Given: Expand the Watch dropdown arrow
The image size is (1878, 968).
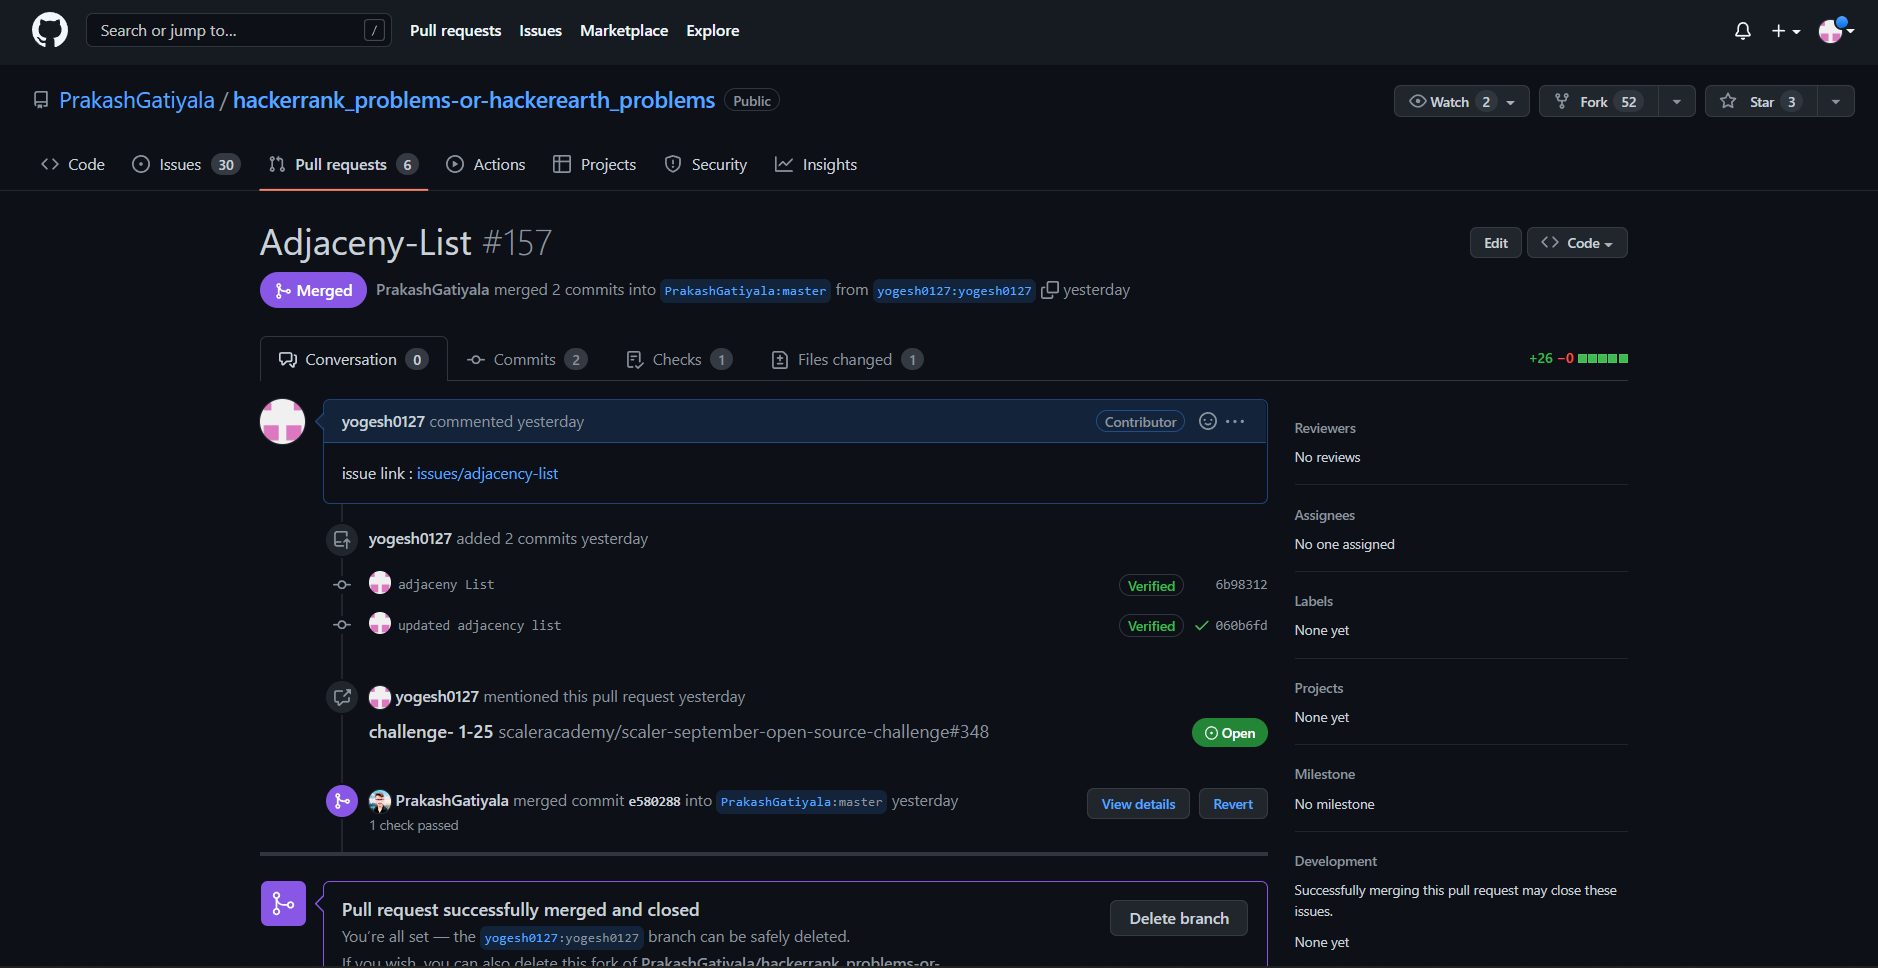Looking at the screenshot, I should click(1509, 101).
